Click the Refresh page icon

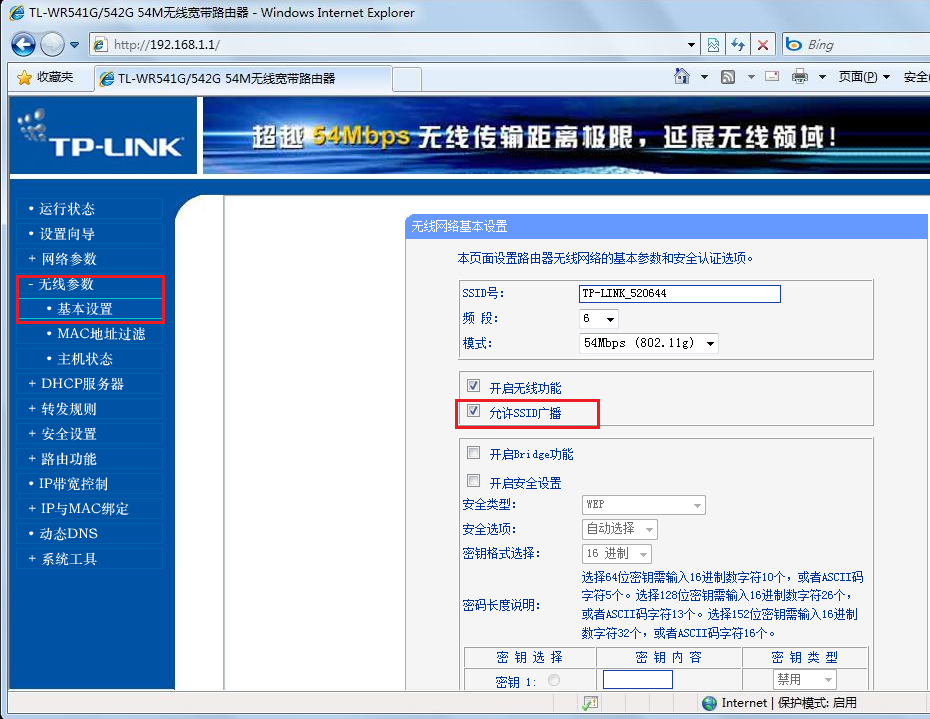pos(738,45)
